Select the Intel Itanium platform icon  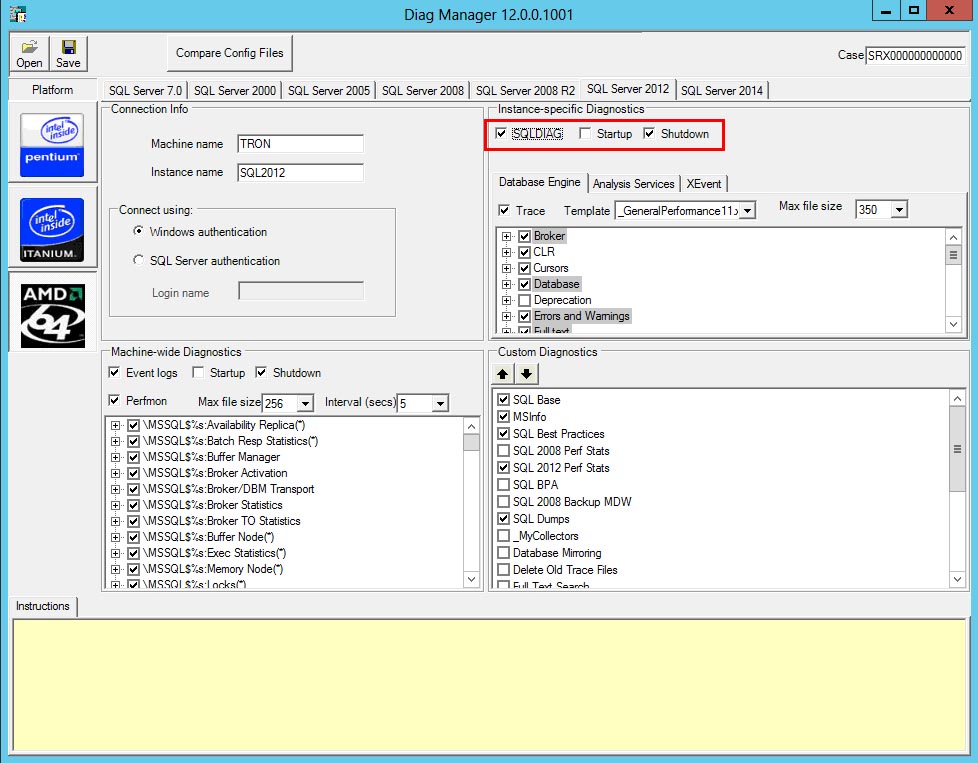pyautogui.click(x=52, y=230)
